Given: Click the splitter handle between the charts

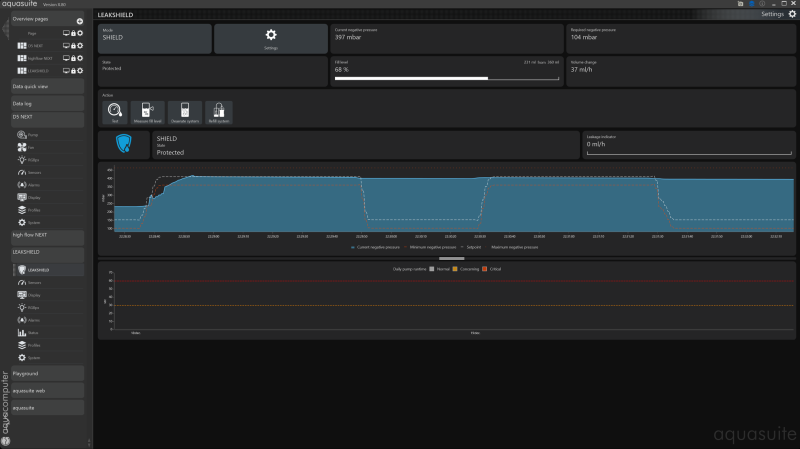Looking at the screenshot, I should point(452,259).
